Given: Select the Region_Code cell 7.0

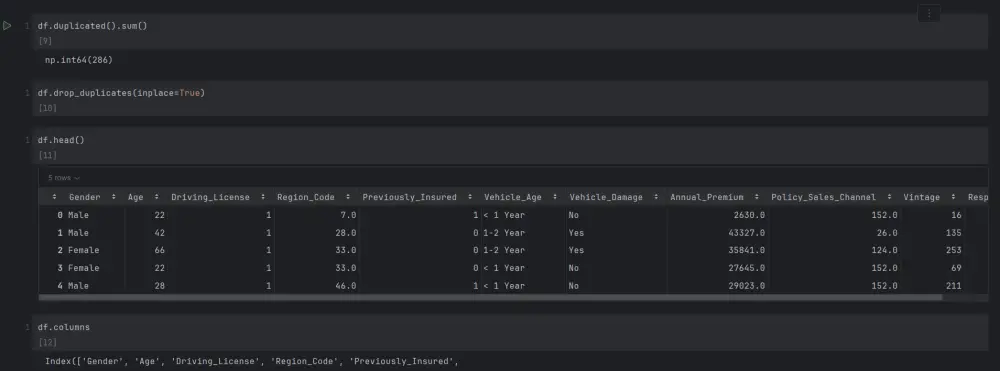Looking at the screenshot, I should (348, 215).
